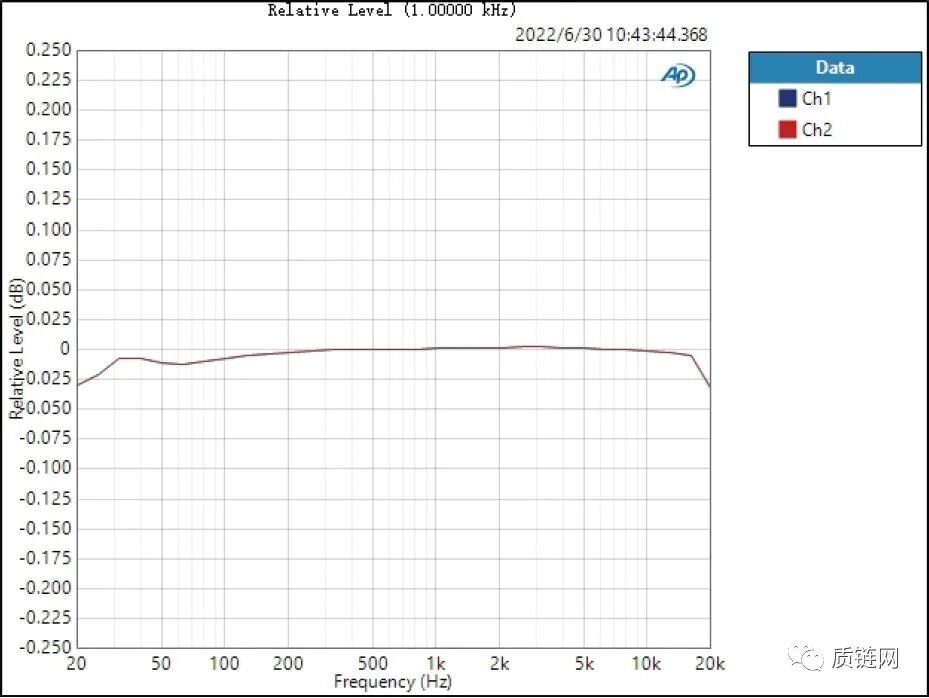Select the Ch2 legend label

[x=816, y=129]
